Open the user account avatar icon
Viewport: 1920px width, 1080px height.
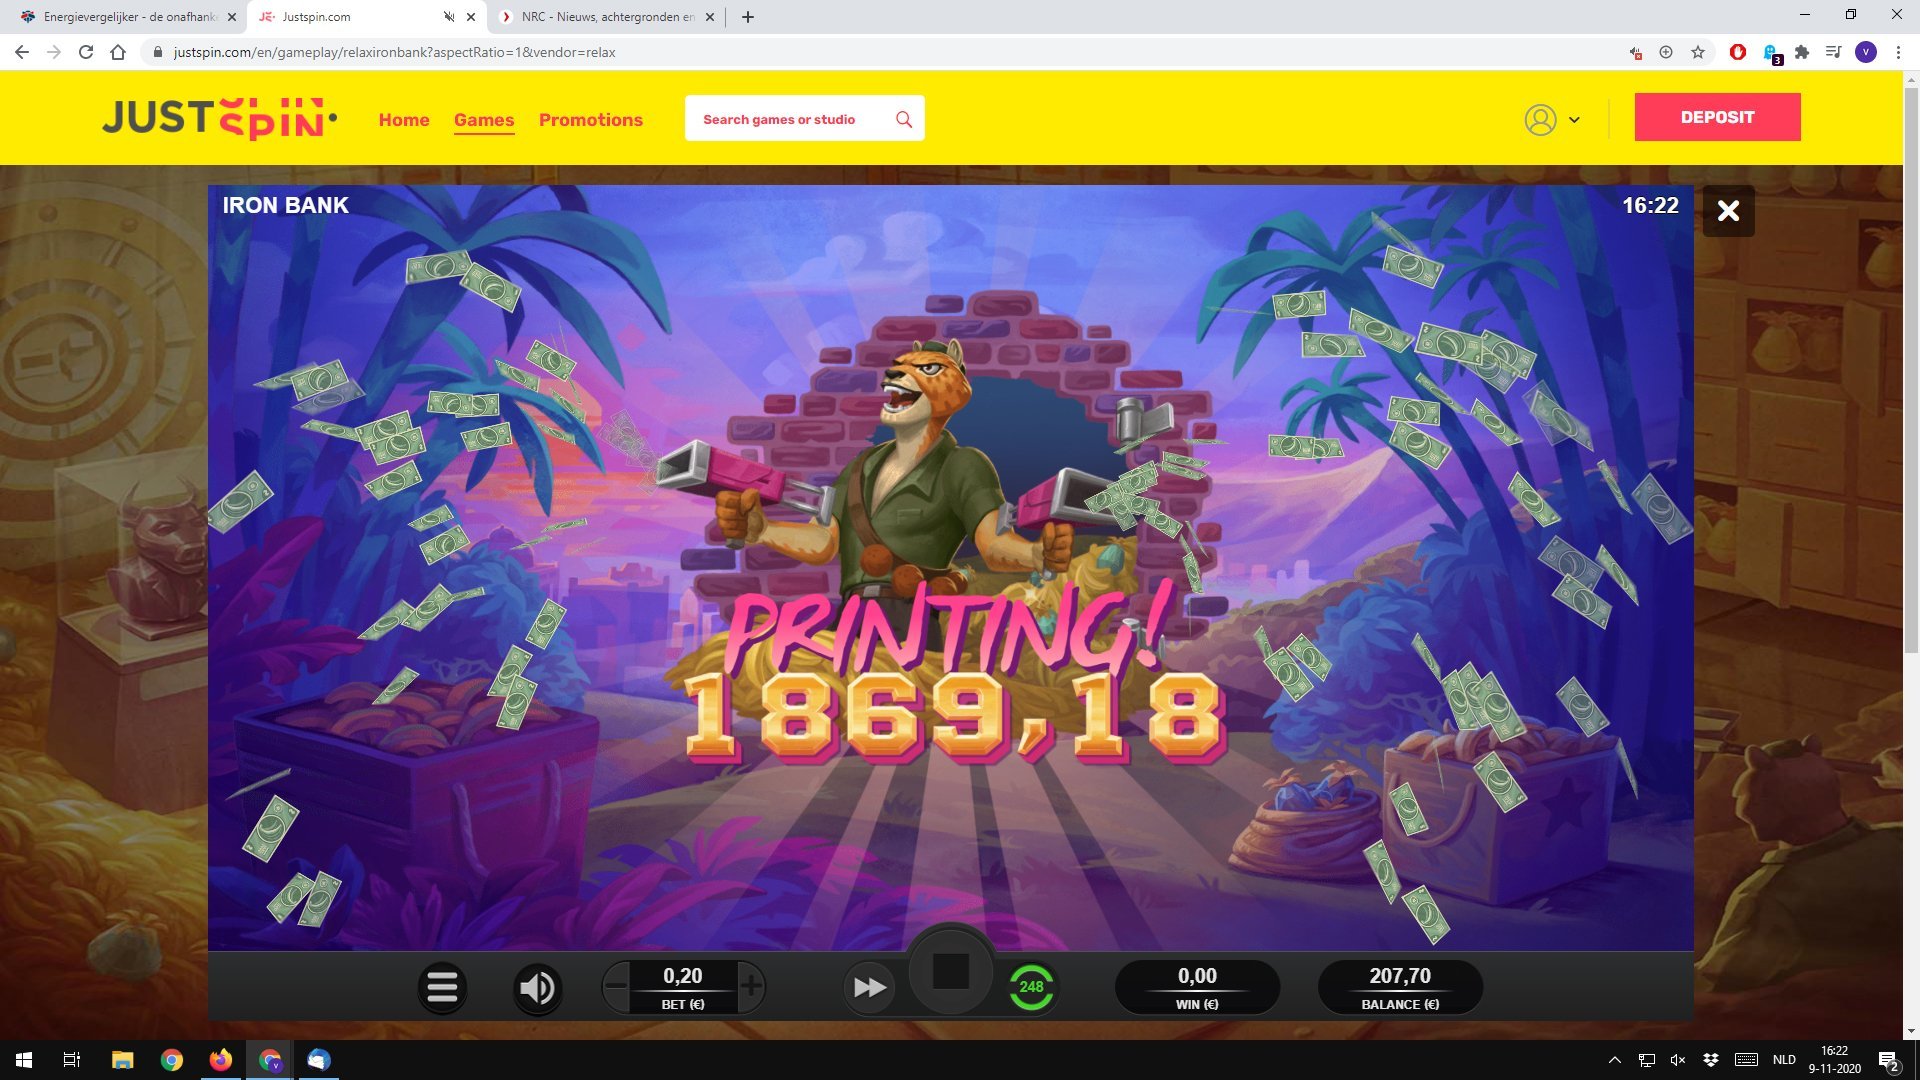pos(1540,120)
